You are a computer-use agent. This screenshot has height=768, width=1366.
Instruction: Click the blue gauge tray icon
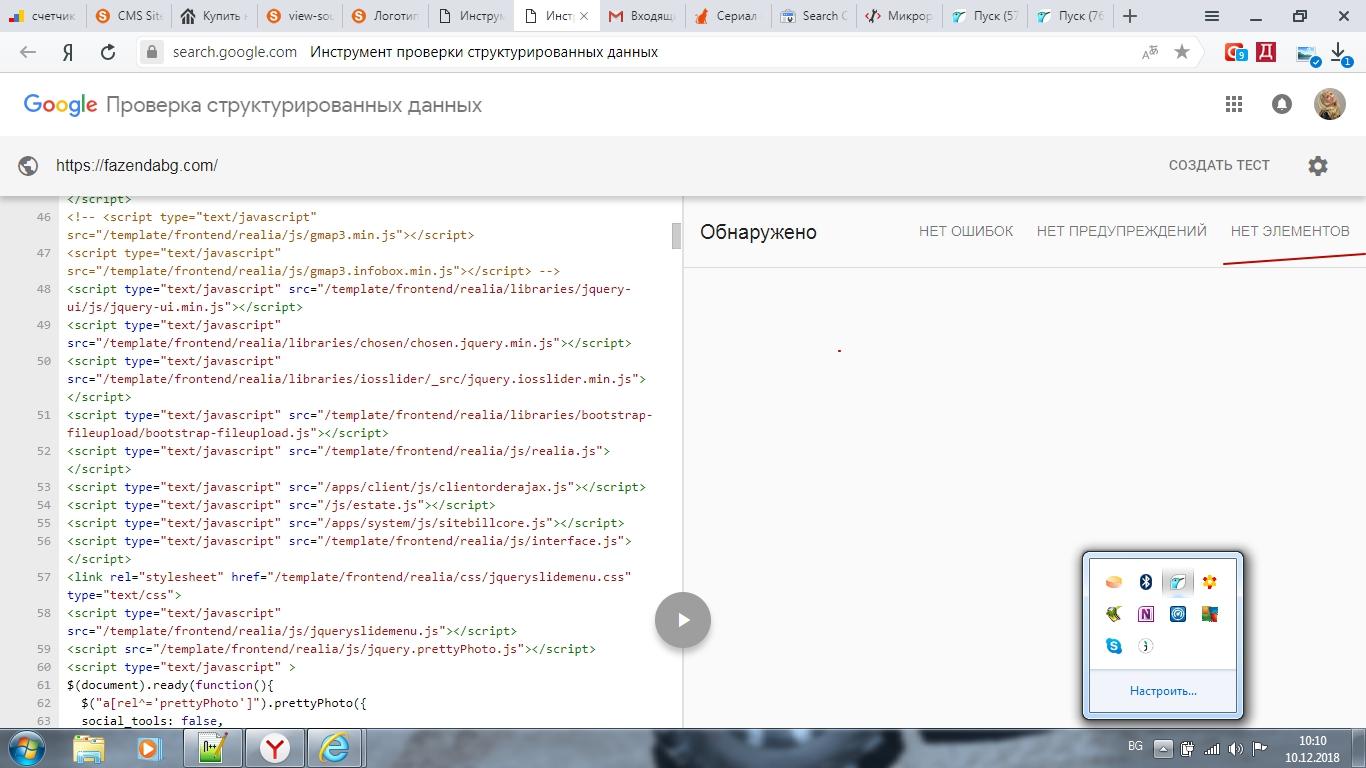click(1178, 614)
